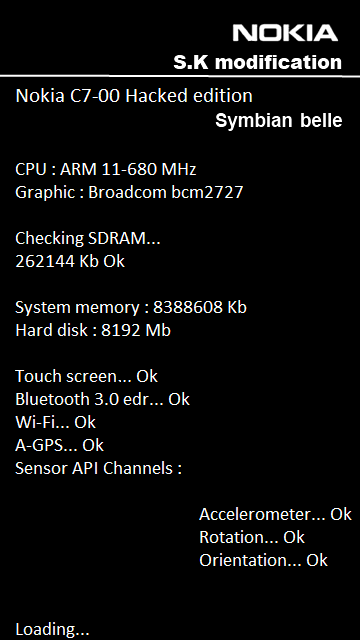
Task: Click the horizontal divider under the header
Action: 180,76
